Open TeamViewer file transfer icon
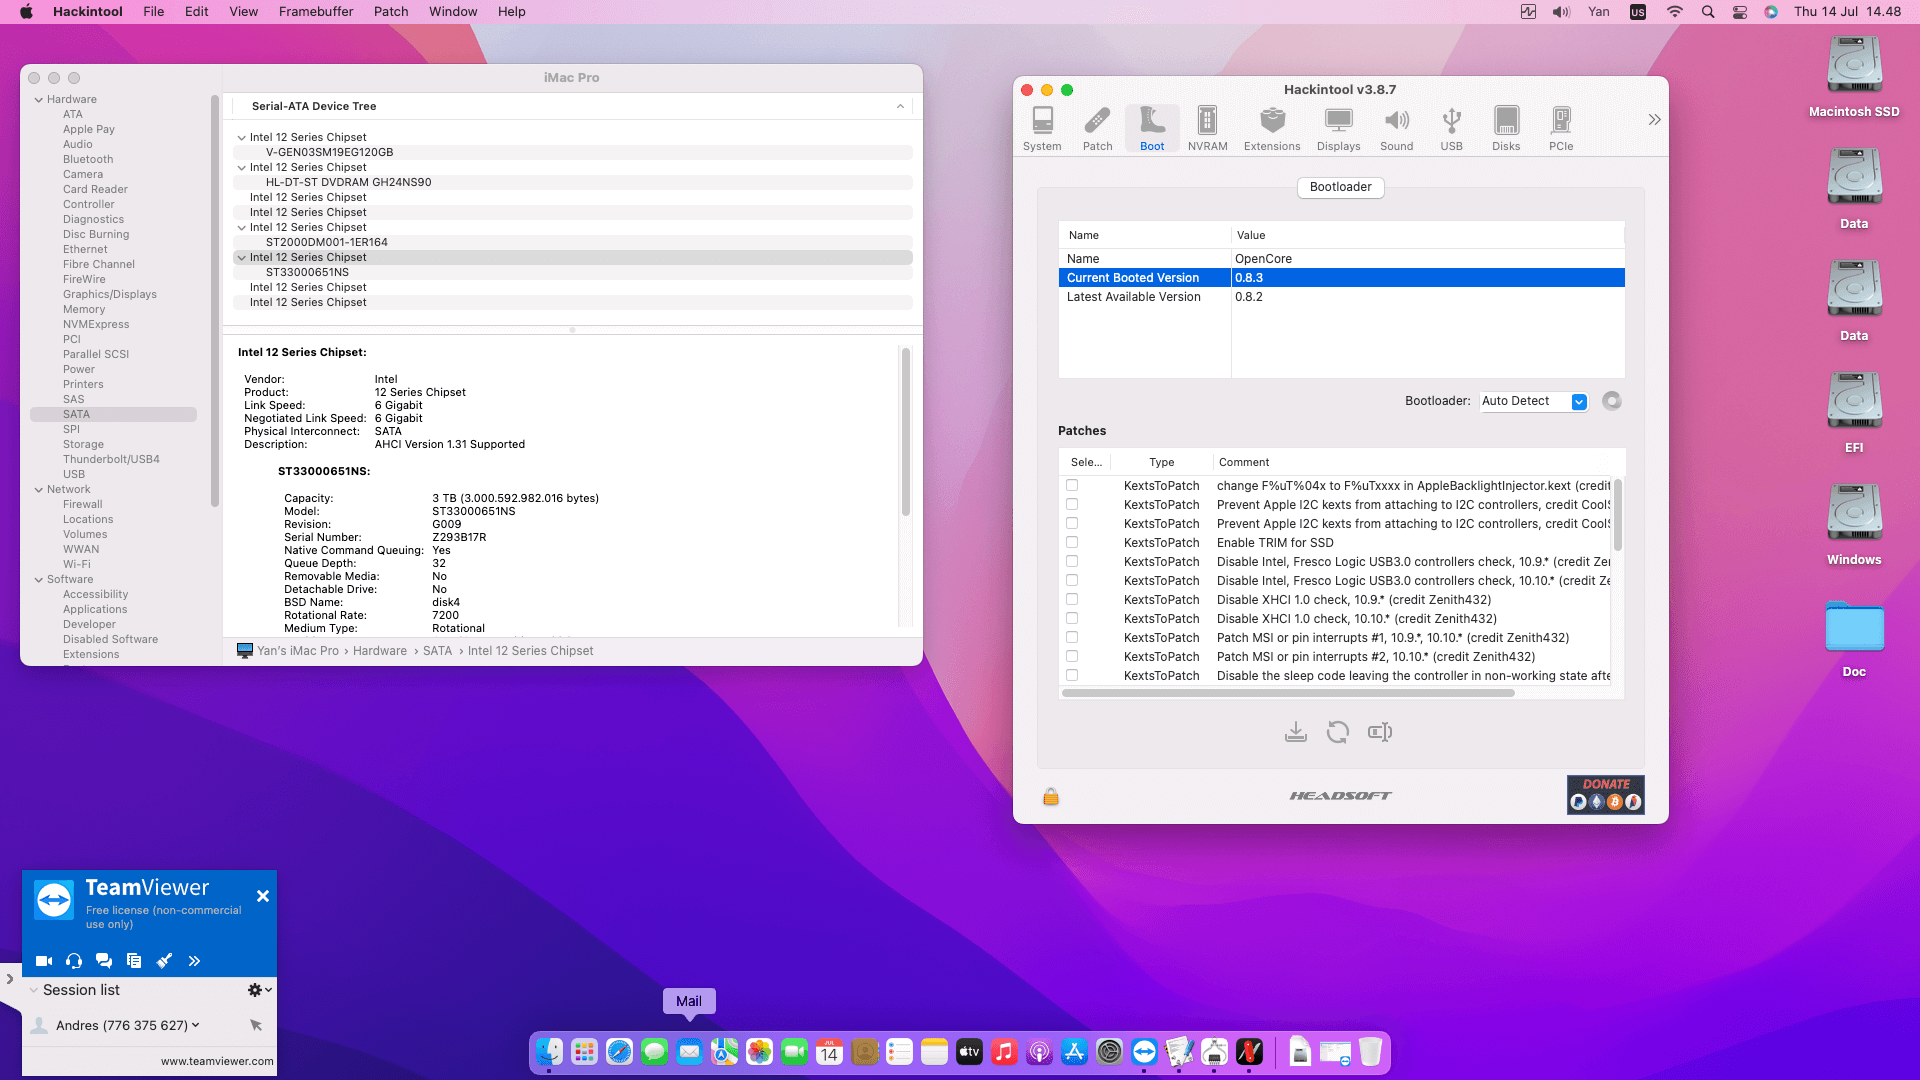1920x1080 pixels. point(134,961)
